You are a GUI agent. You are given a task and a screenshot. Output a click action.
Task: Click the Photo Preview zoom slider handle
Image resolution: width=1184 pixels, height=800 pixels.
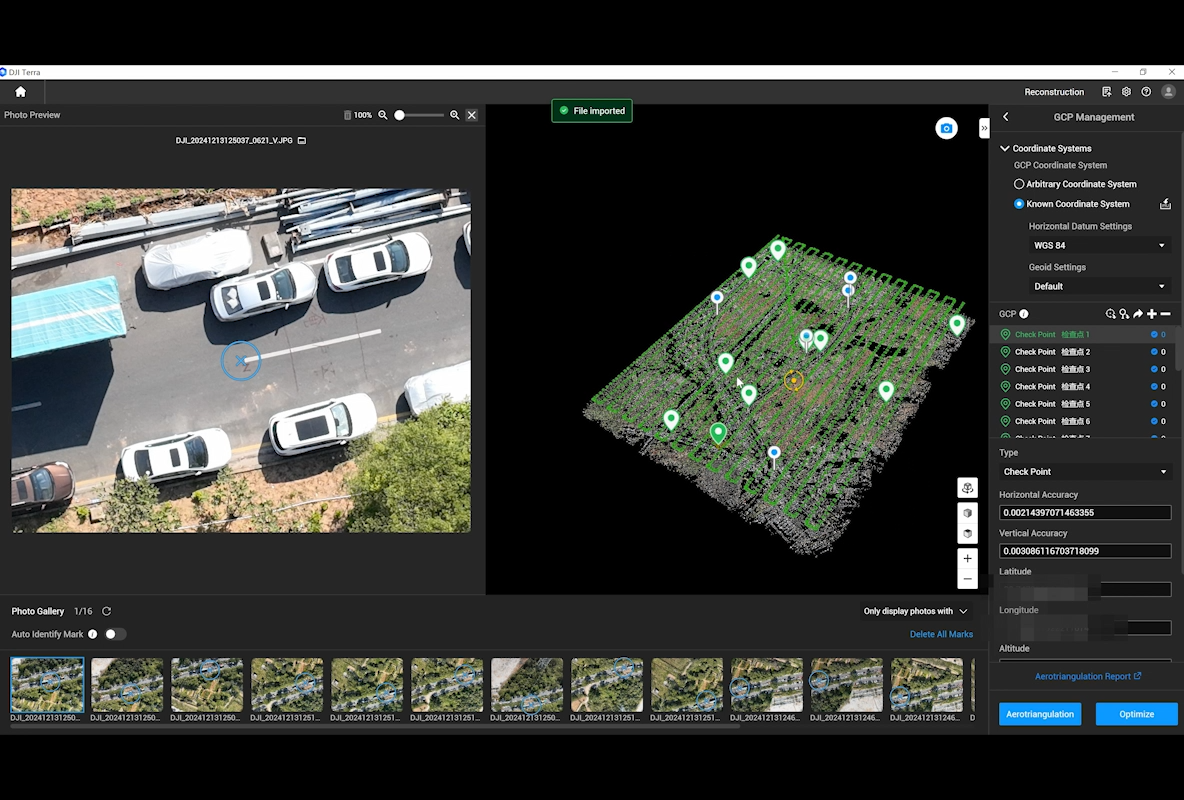(x=399, y=115)
